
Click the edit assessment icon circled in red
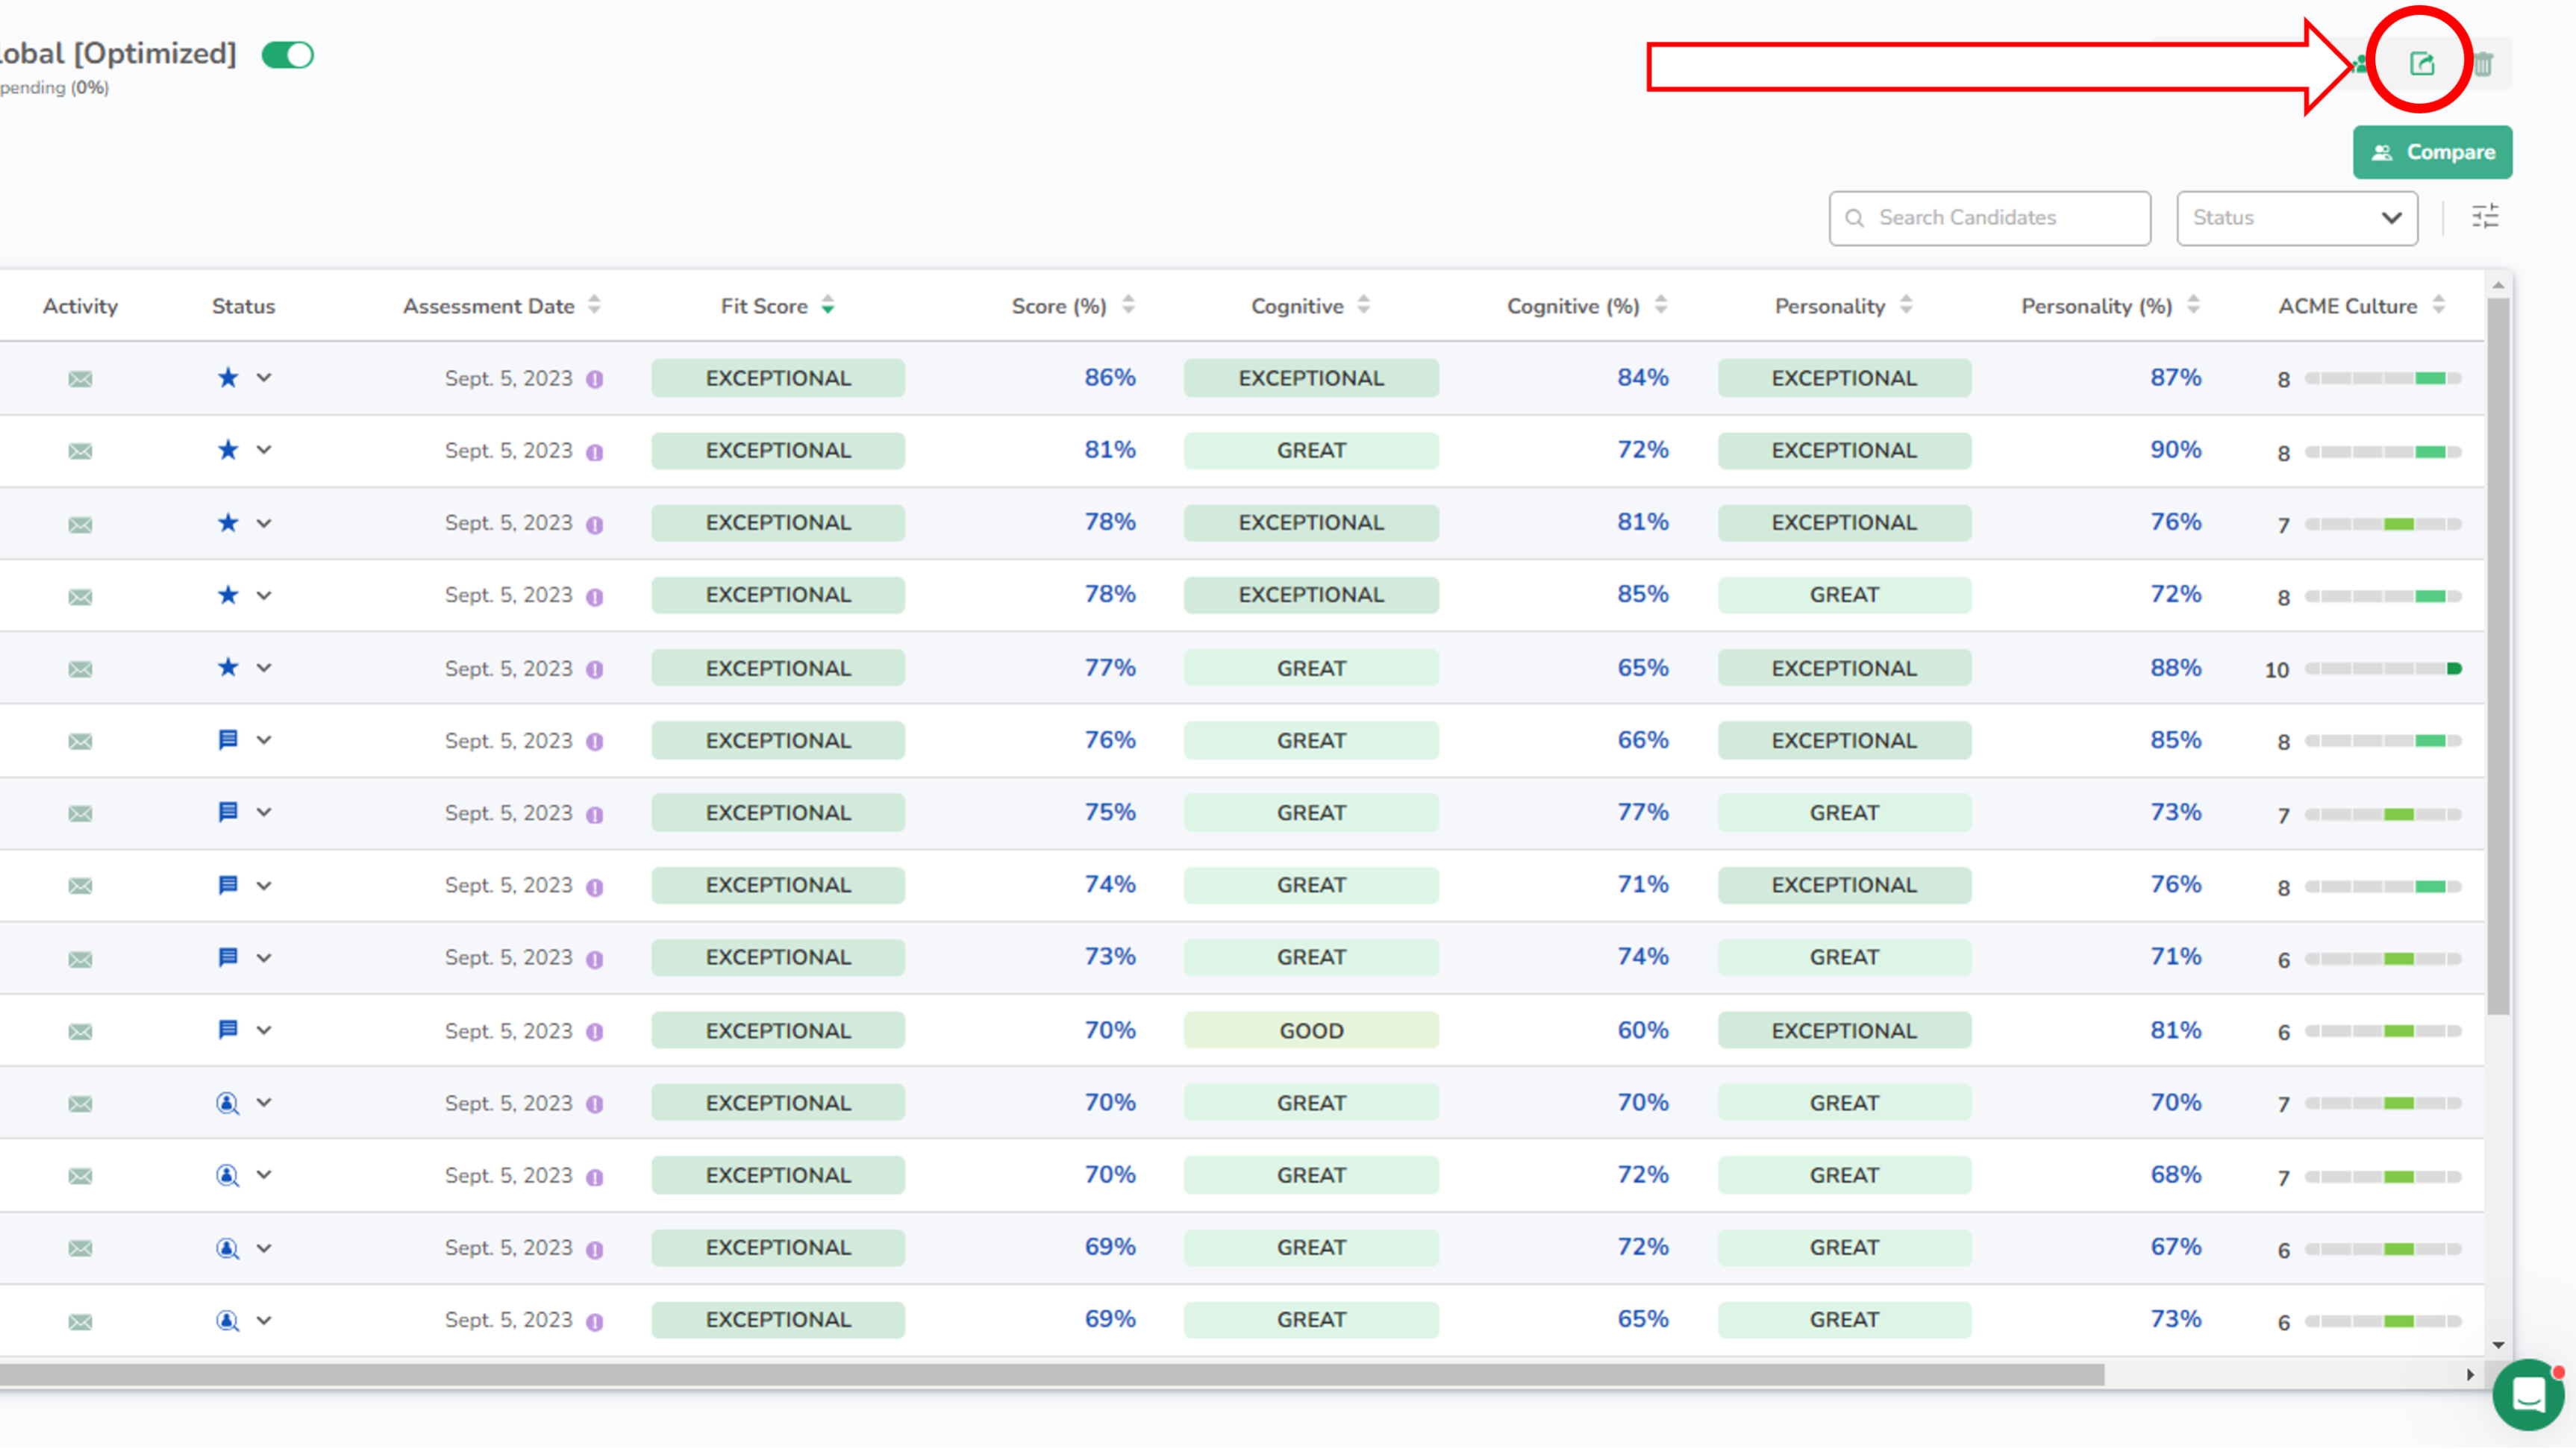point(2421,64)
